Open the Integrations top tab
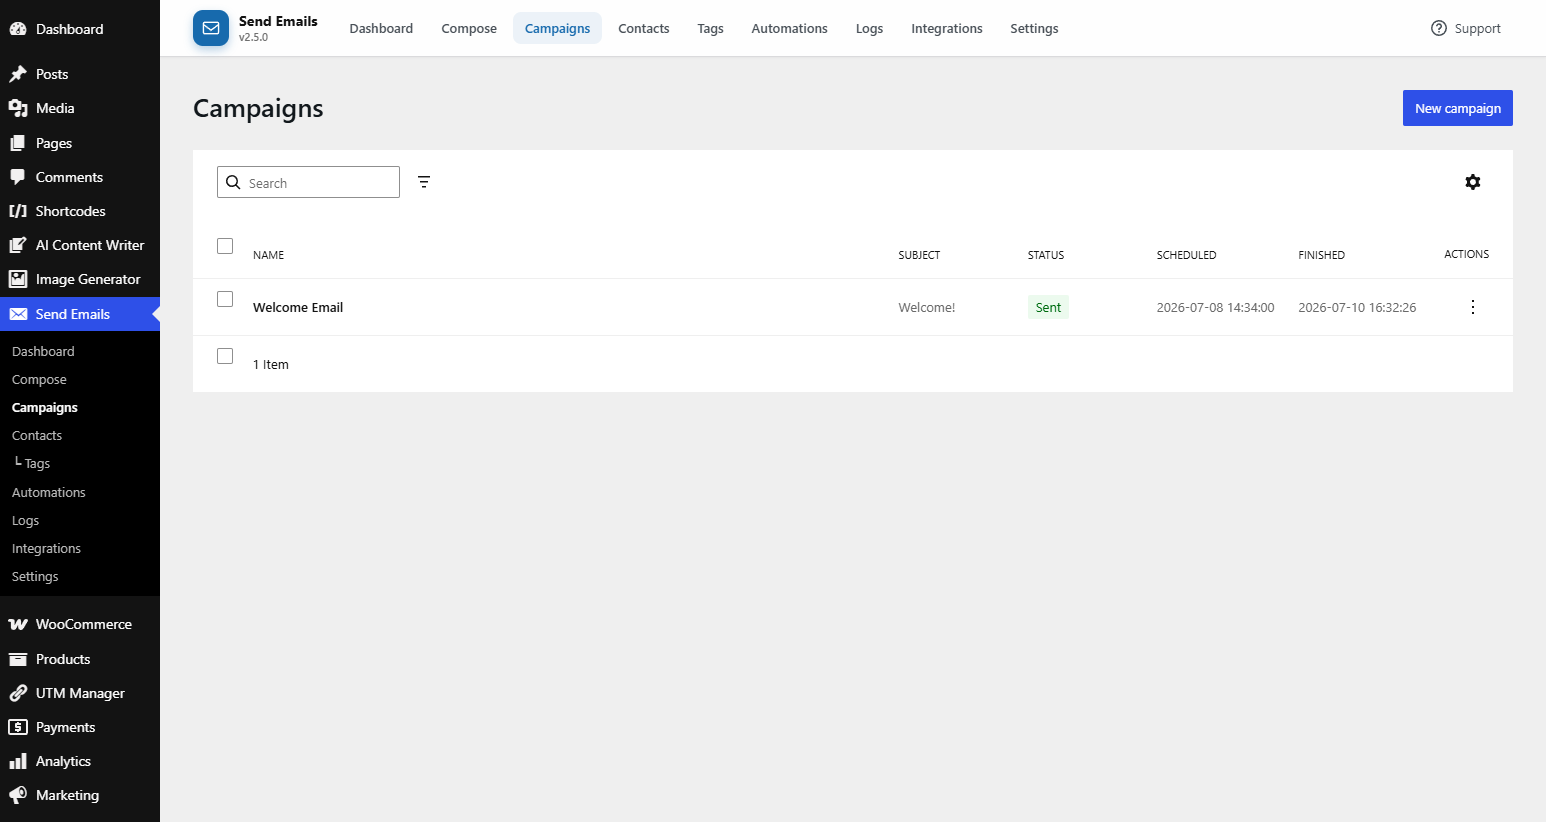This screenshot has width=1546, height=822. (x=947, y=28)
